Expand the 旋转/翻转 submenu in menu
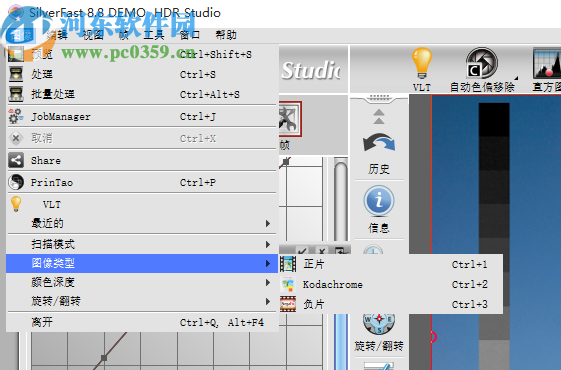 click(x=142, y=301)
